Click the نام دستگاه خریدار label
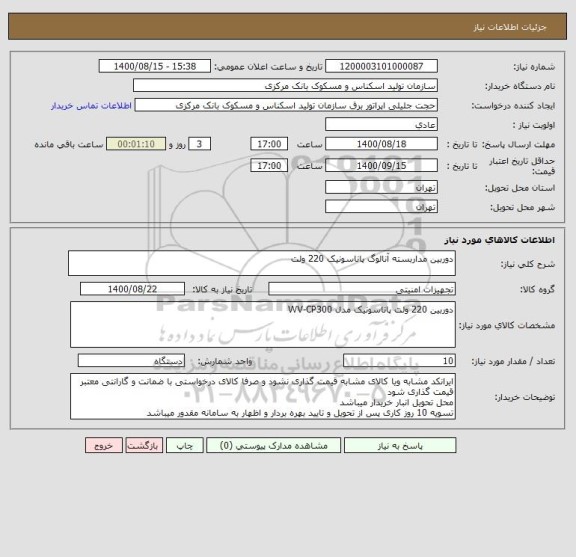The width and height of the screenshot is (576, 557). coord(520,86)
